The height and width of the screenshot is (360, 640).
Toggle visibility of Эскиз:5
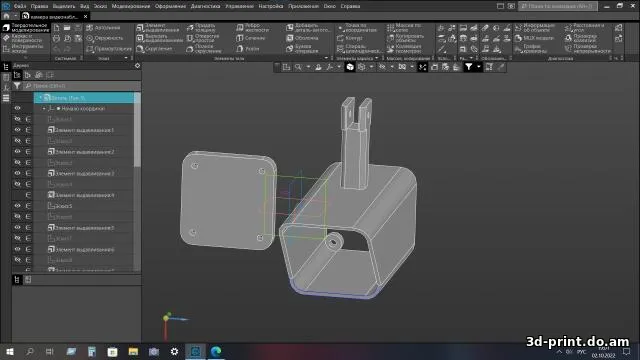(x=18, y=206)
